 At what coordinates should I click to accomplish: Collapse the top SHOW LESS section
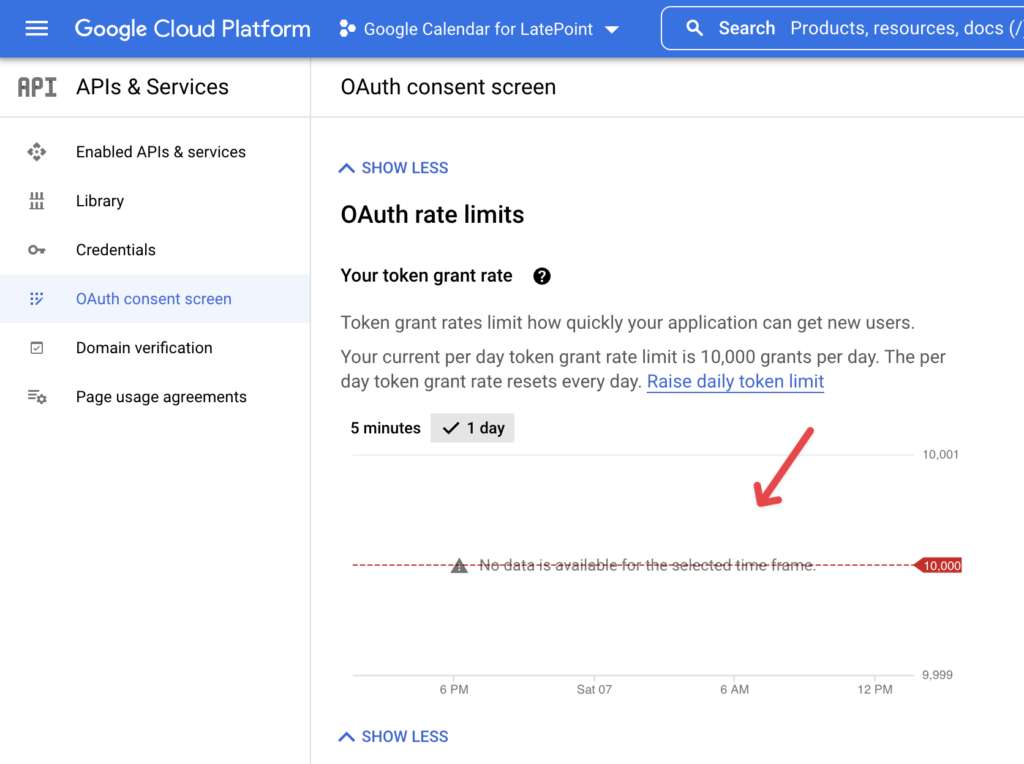tap(392, 167)
